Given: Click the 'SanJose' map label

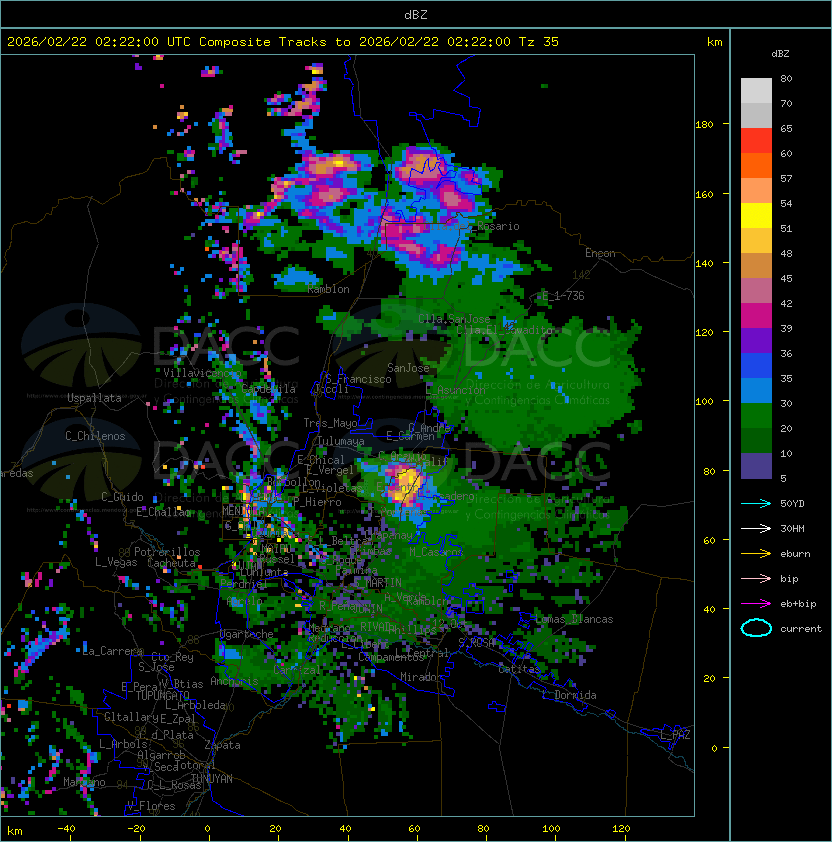Looking at the screenshot, I should click(x=408, y=368).
